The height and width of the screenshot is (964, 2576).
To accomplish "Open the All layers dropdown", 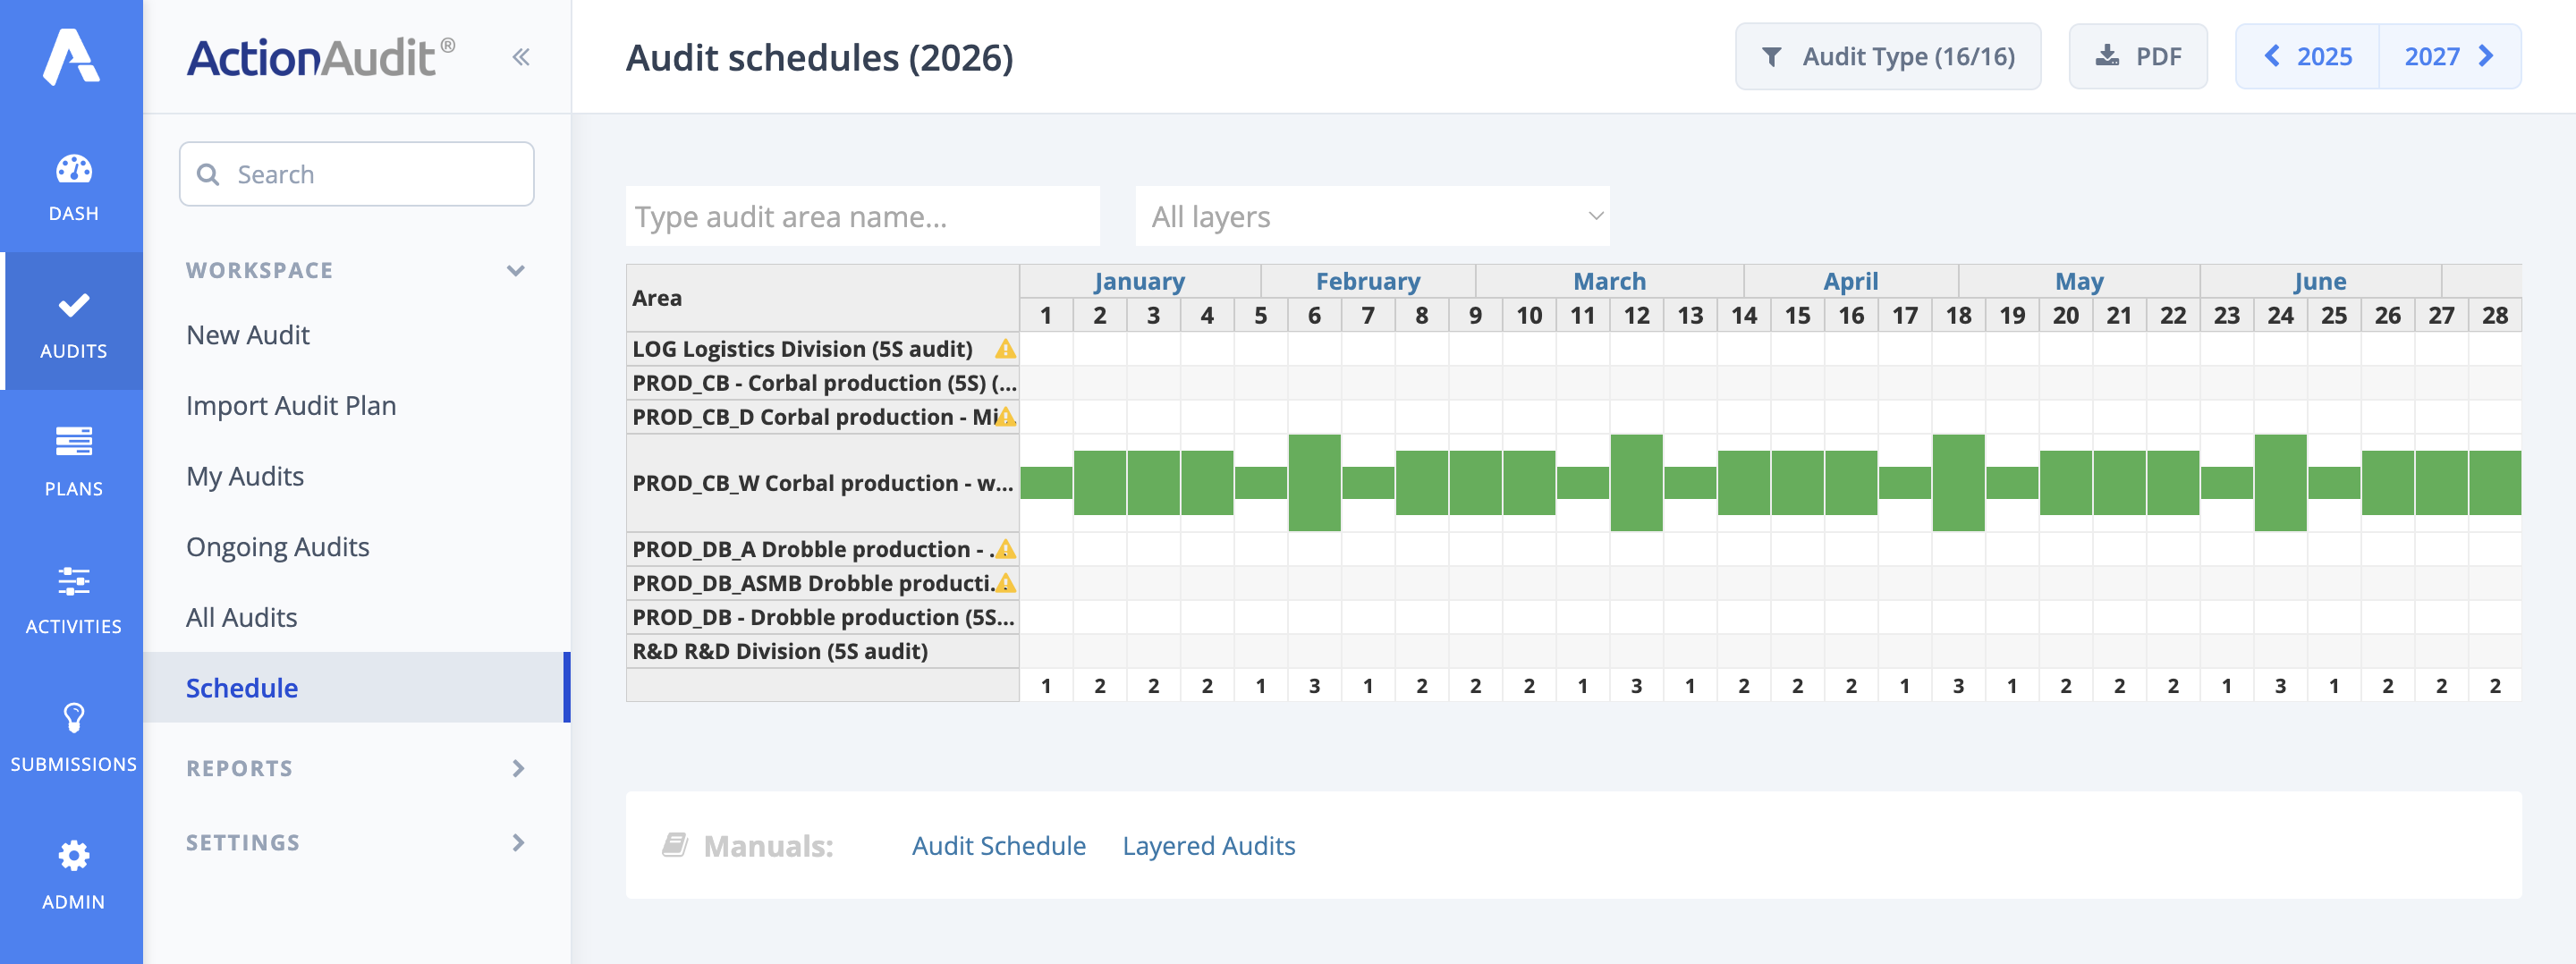I will pyautogui.click(x=1372, y=216).
